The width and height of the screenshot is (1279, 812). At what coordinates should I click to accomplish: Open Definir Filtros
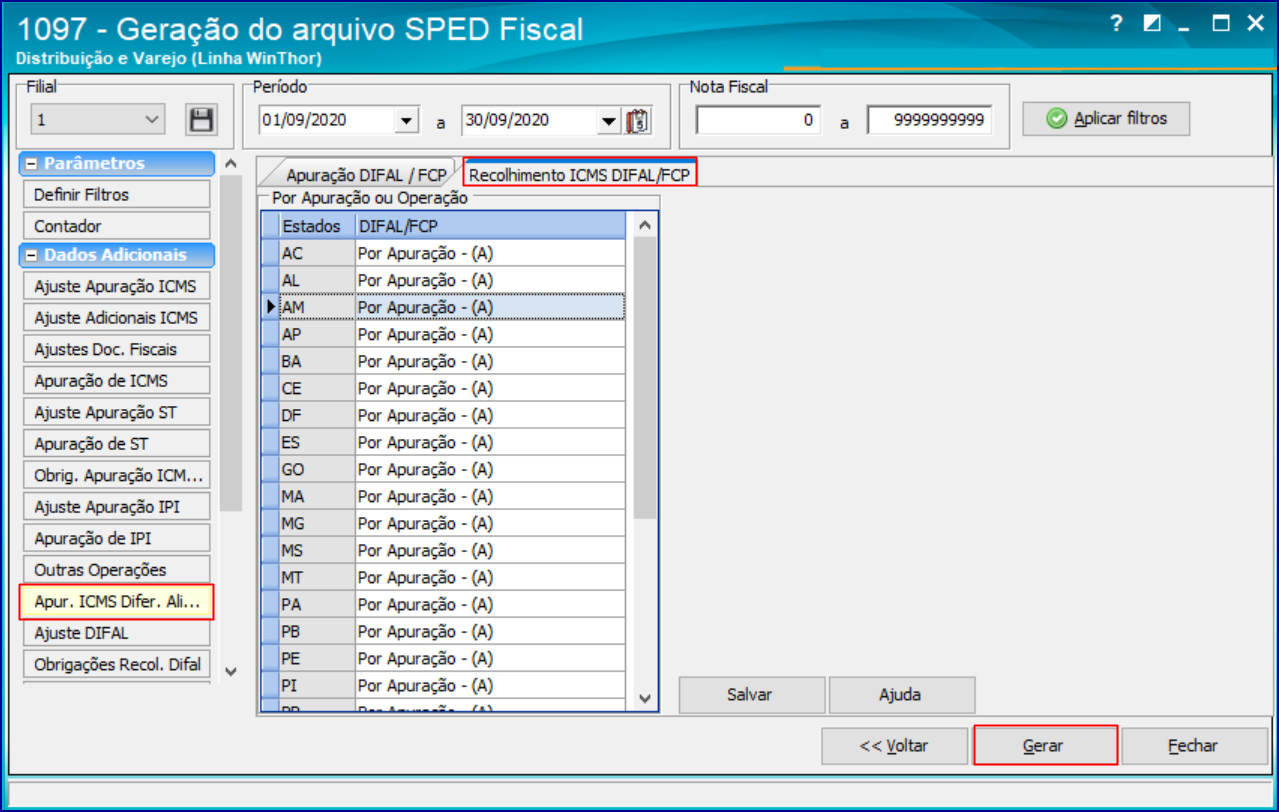coord(116,195)
